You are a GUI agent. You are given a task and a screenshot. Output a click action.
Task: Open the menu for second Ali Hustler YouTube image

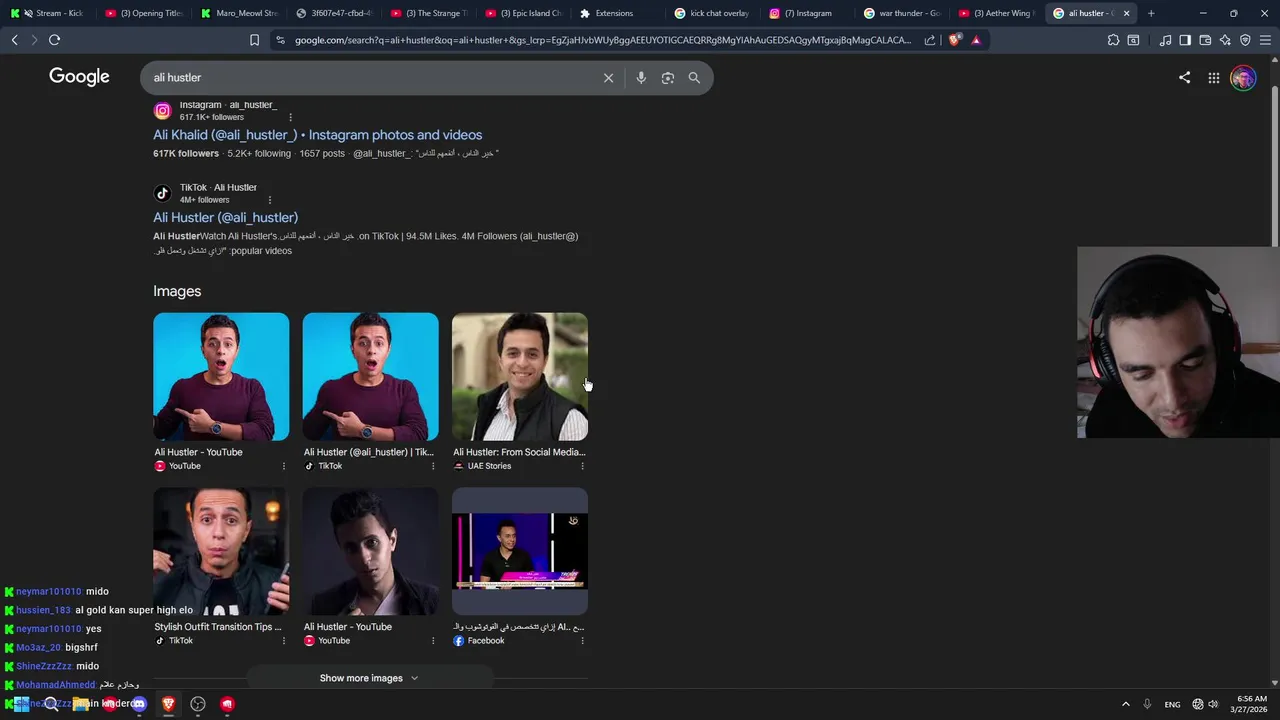(x=433, y=640)
